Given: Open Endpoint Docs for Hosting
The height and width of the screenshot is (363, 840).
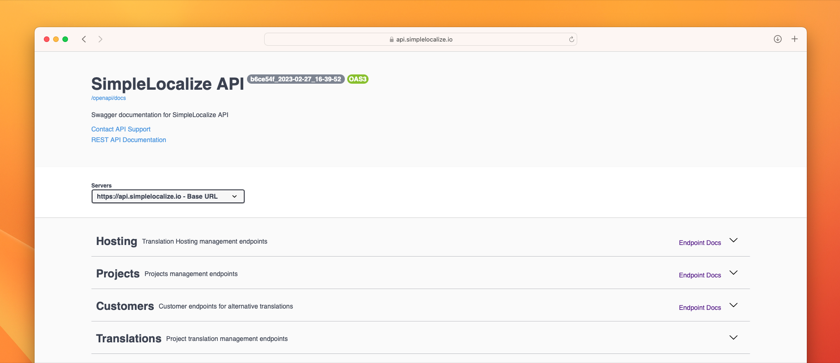Looking at the screenshot, I should point(700,243).
